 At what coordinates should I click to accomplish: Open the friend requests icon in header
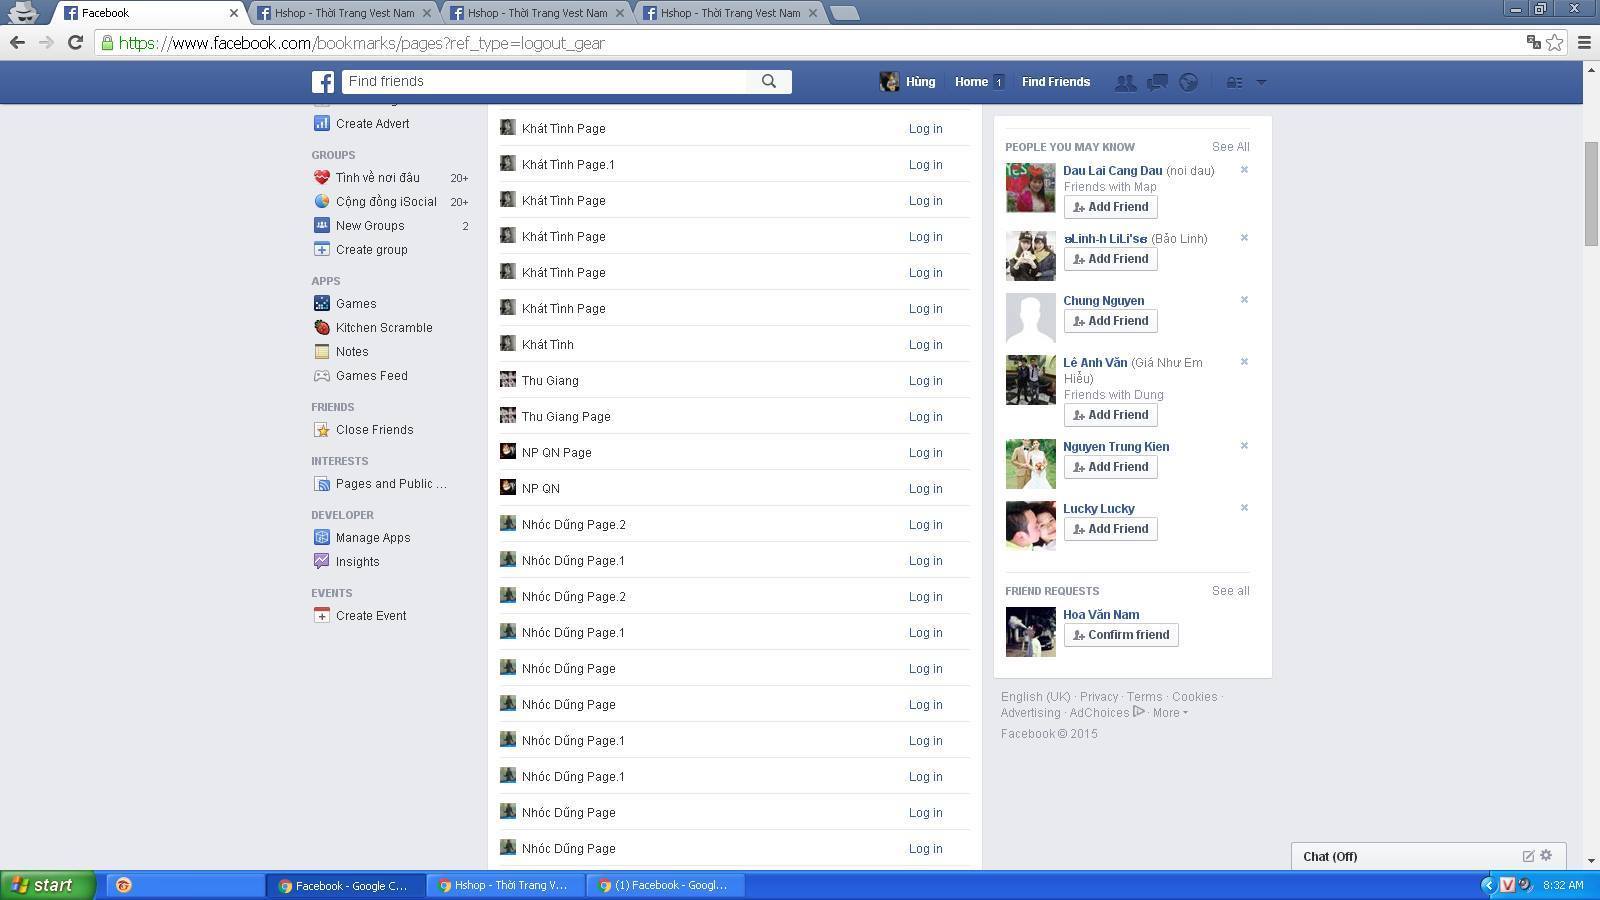pyautogui.click(x=1125, y=82)
